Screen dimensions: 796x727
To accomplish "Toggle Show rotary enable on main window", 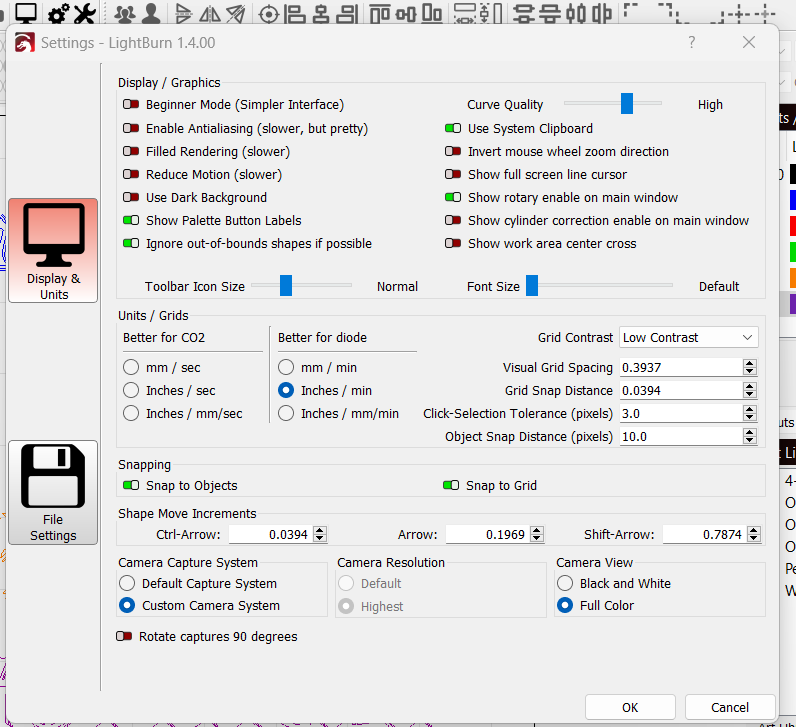I will (453, 197).
